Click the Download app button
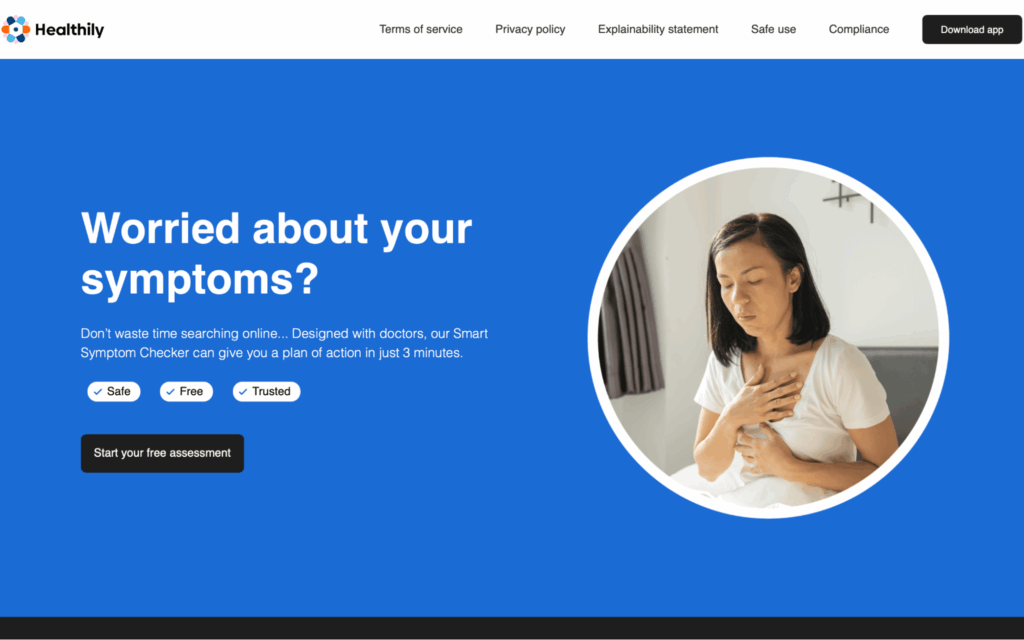 click(x=972, y=29)
